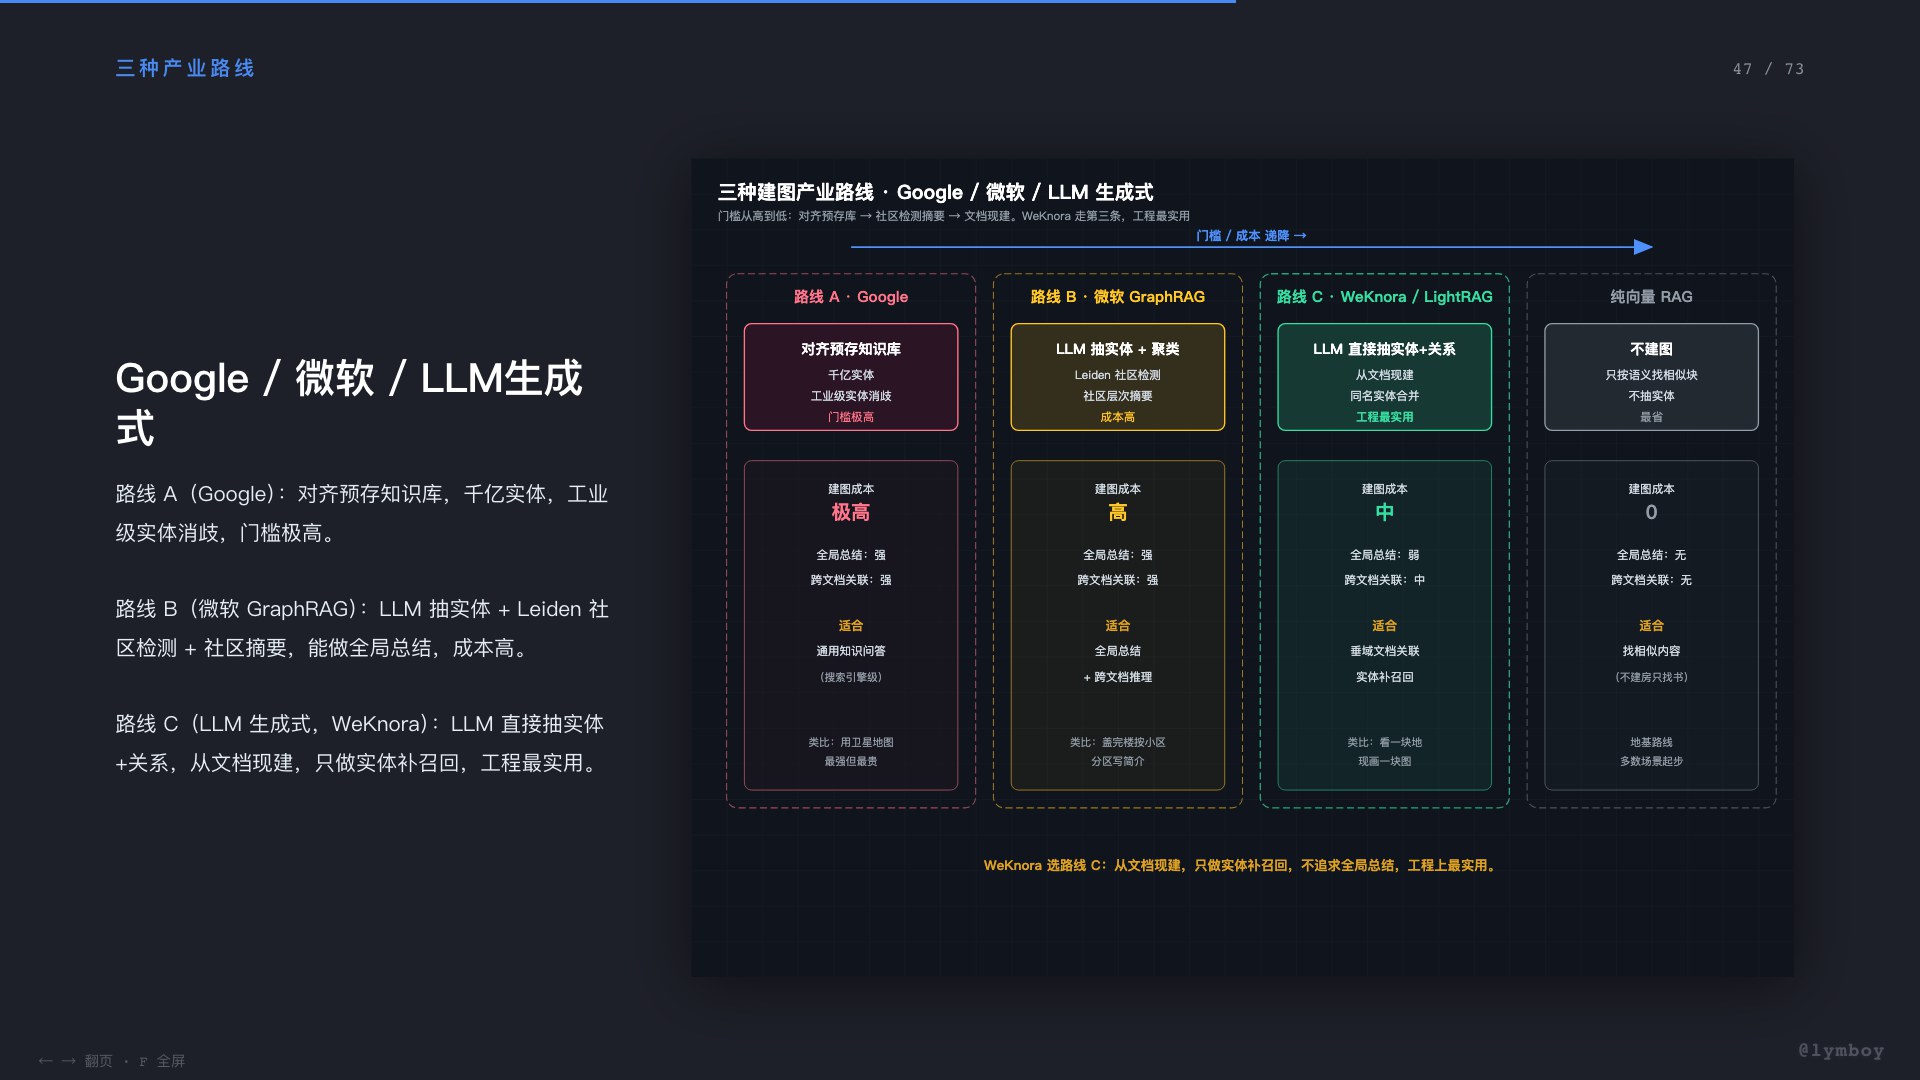Click the section label "三种产业路线"
The width and height of the screenshot is (1920, 1080).
[x=185, y=68]
